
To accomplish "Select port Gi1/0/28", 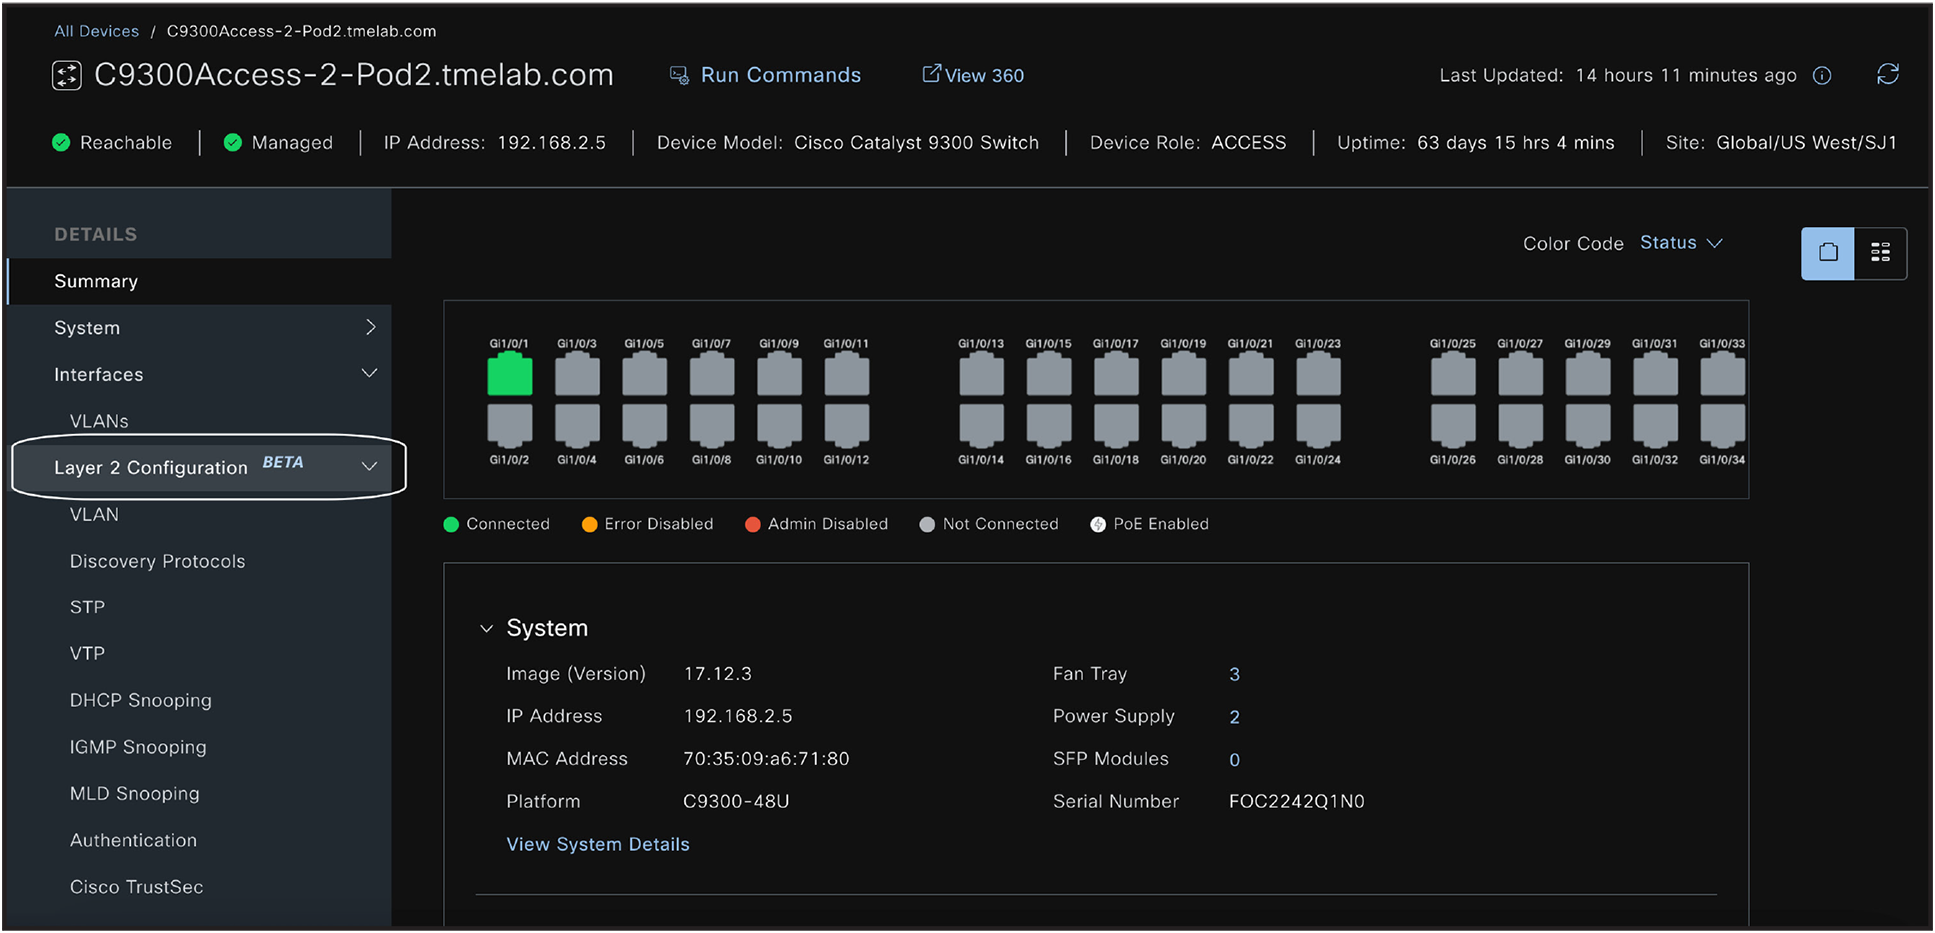I will pos(1521,426).
